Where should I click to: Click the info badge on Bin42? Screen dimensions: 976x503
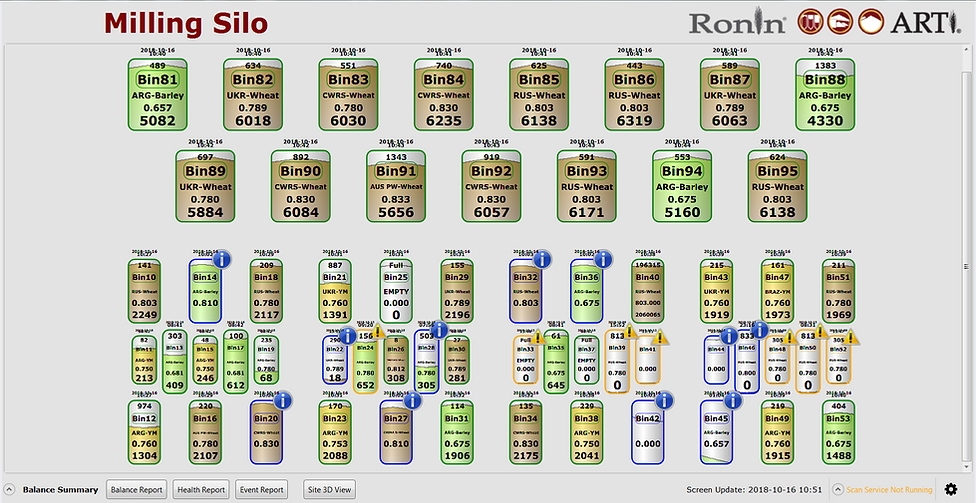click(x=665, y=400)
